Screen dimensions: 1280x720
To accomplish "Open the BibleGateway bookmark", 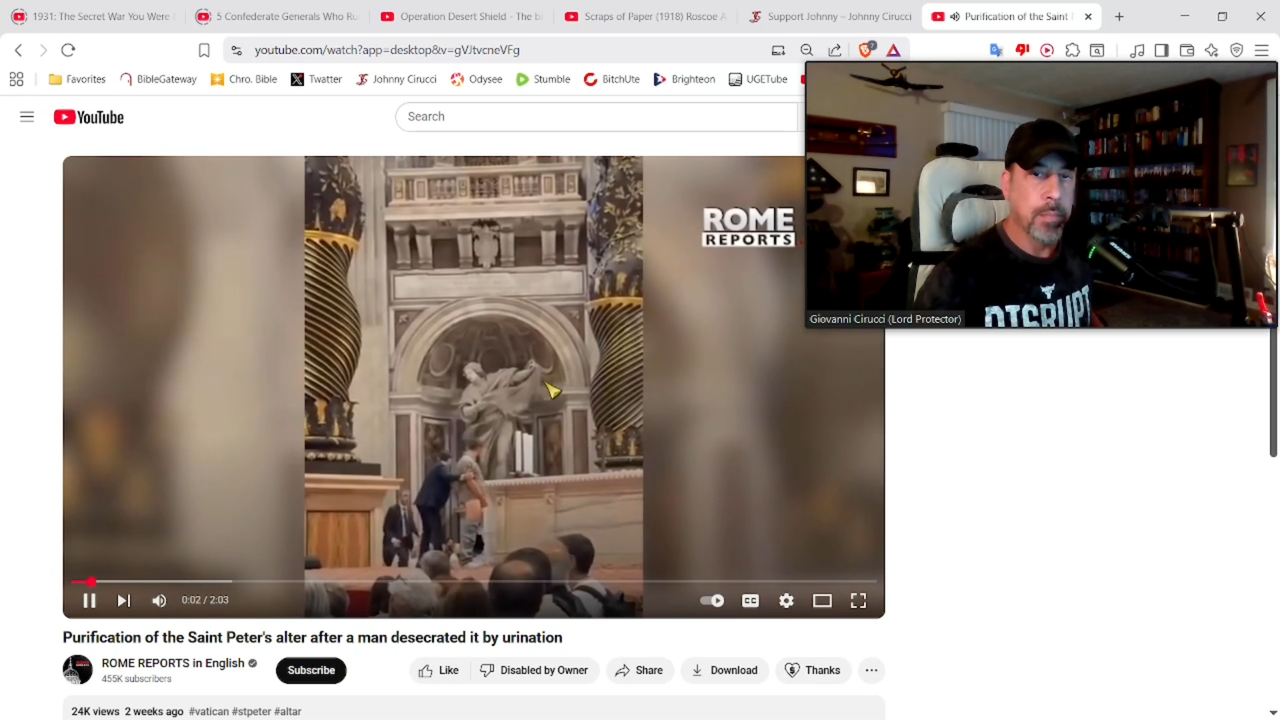I will pyautogui.click(x=158, y=79).
